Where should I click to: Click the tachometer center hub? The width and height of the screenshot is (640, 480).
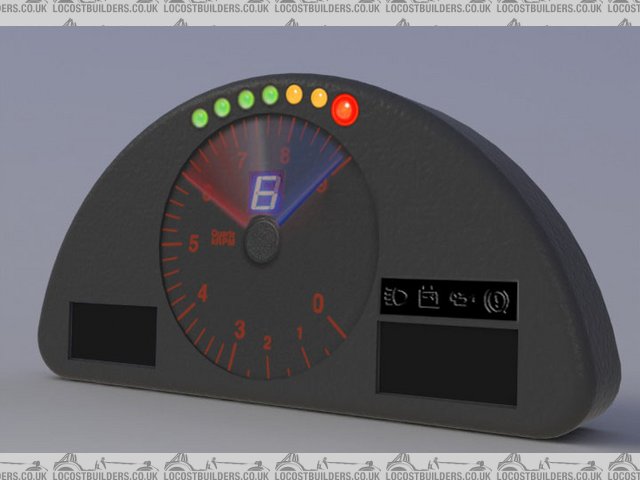(x=262, y=240)
